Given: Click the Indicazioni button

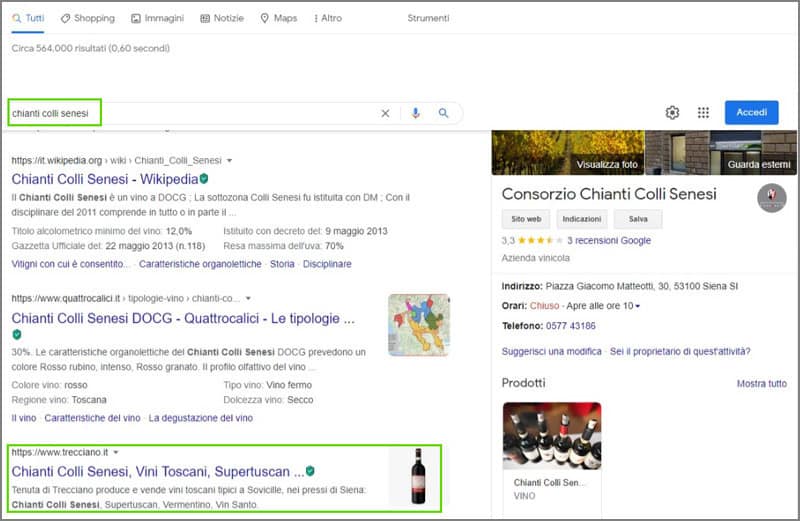Looking at the screenshot, I should (582, 219).
